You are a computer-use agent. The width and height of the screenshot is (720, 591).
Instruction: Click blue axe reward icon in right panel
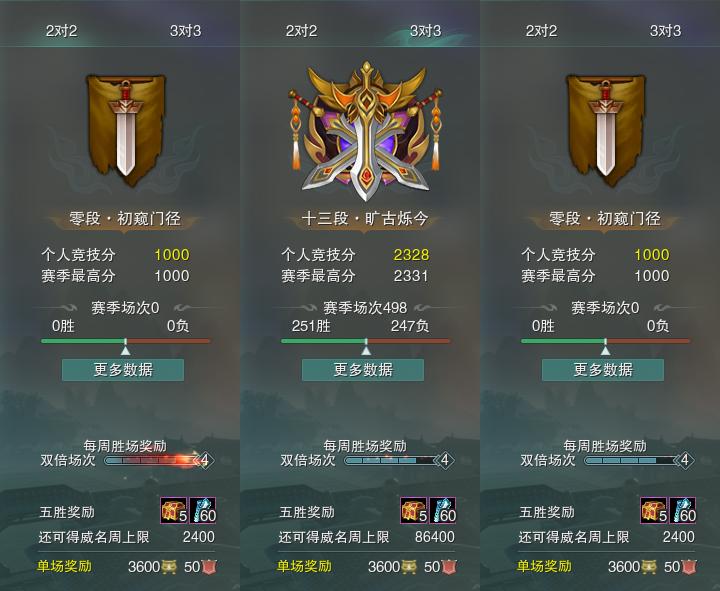(683, 510)
